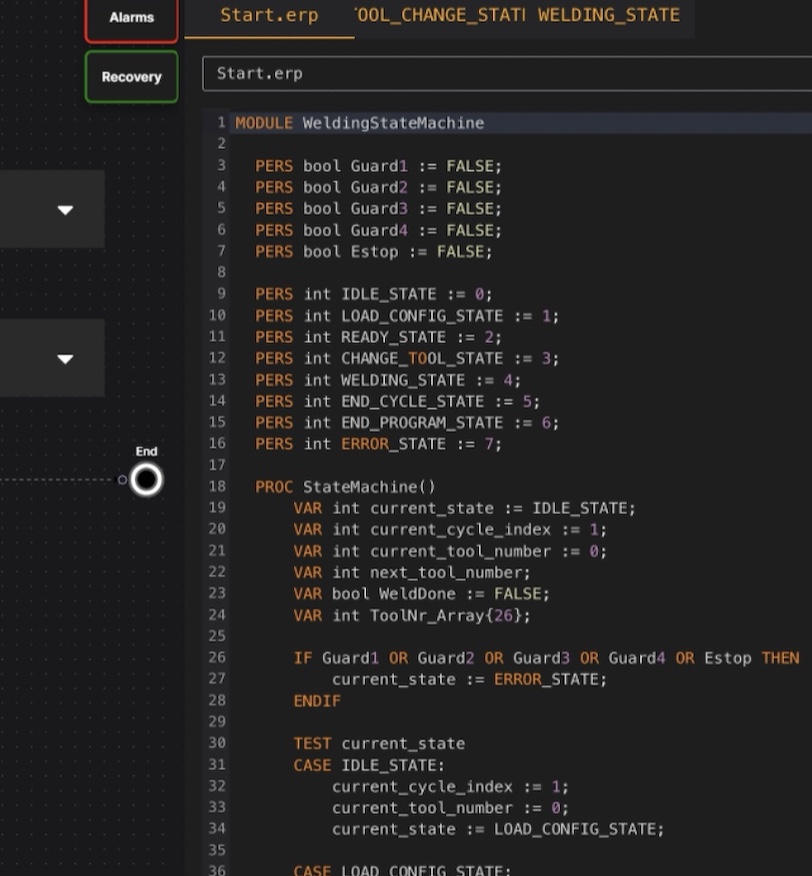
Task: Click the line 'PERS int IDLE_STATE := 0;'
Action: point(374,294)
